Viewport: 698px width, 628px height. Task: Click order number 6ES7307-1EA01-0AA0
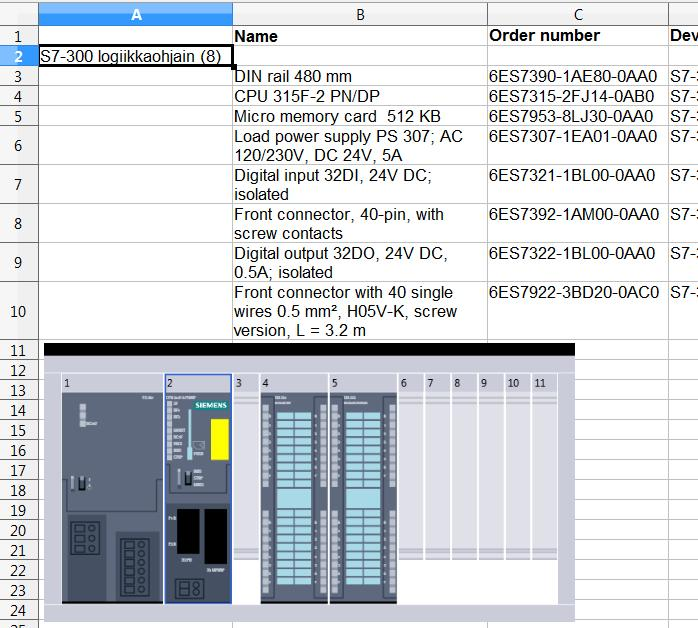point(578,146)
